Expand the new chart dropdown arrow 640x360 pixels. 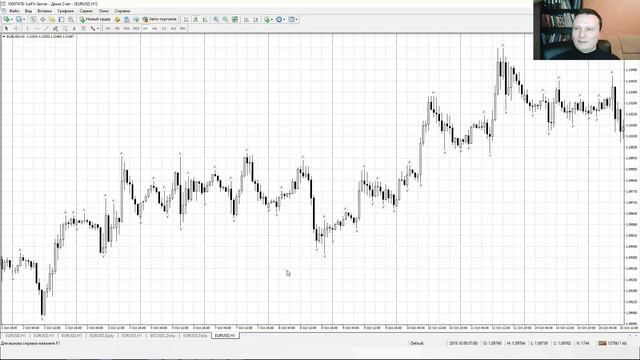click(12, 19)
